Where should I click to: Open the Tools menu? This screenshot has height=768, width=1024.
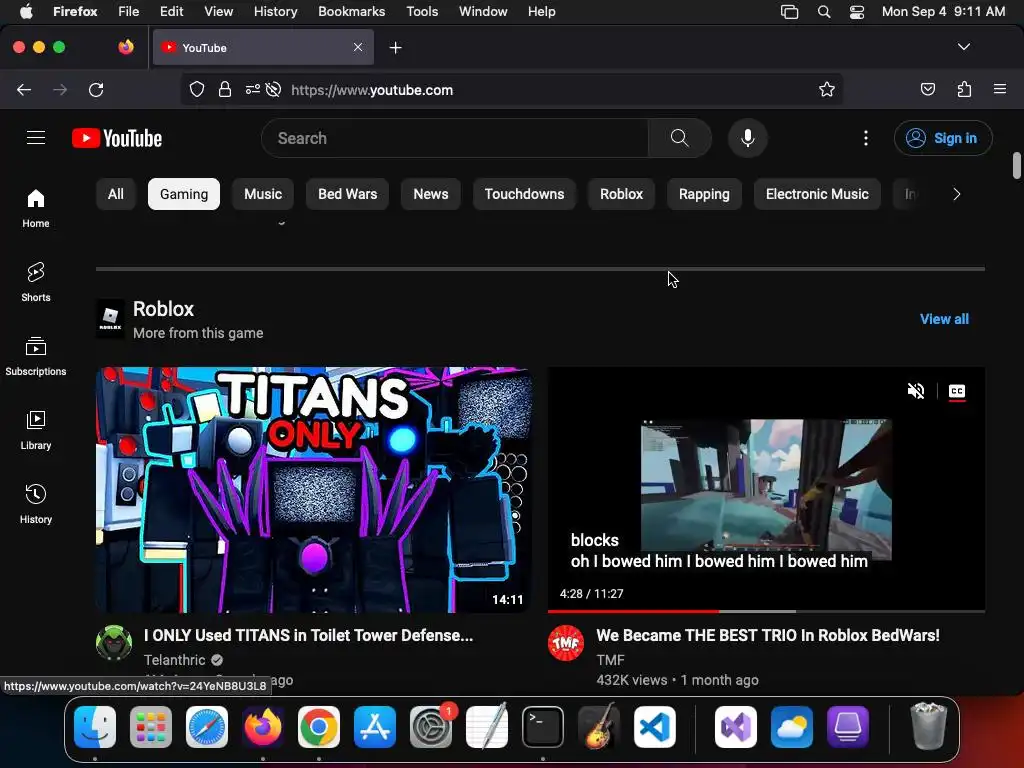coord(422,11)
